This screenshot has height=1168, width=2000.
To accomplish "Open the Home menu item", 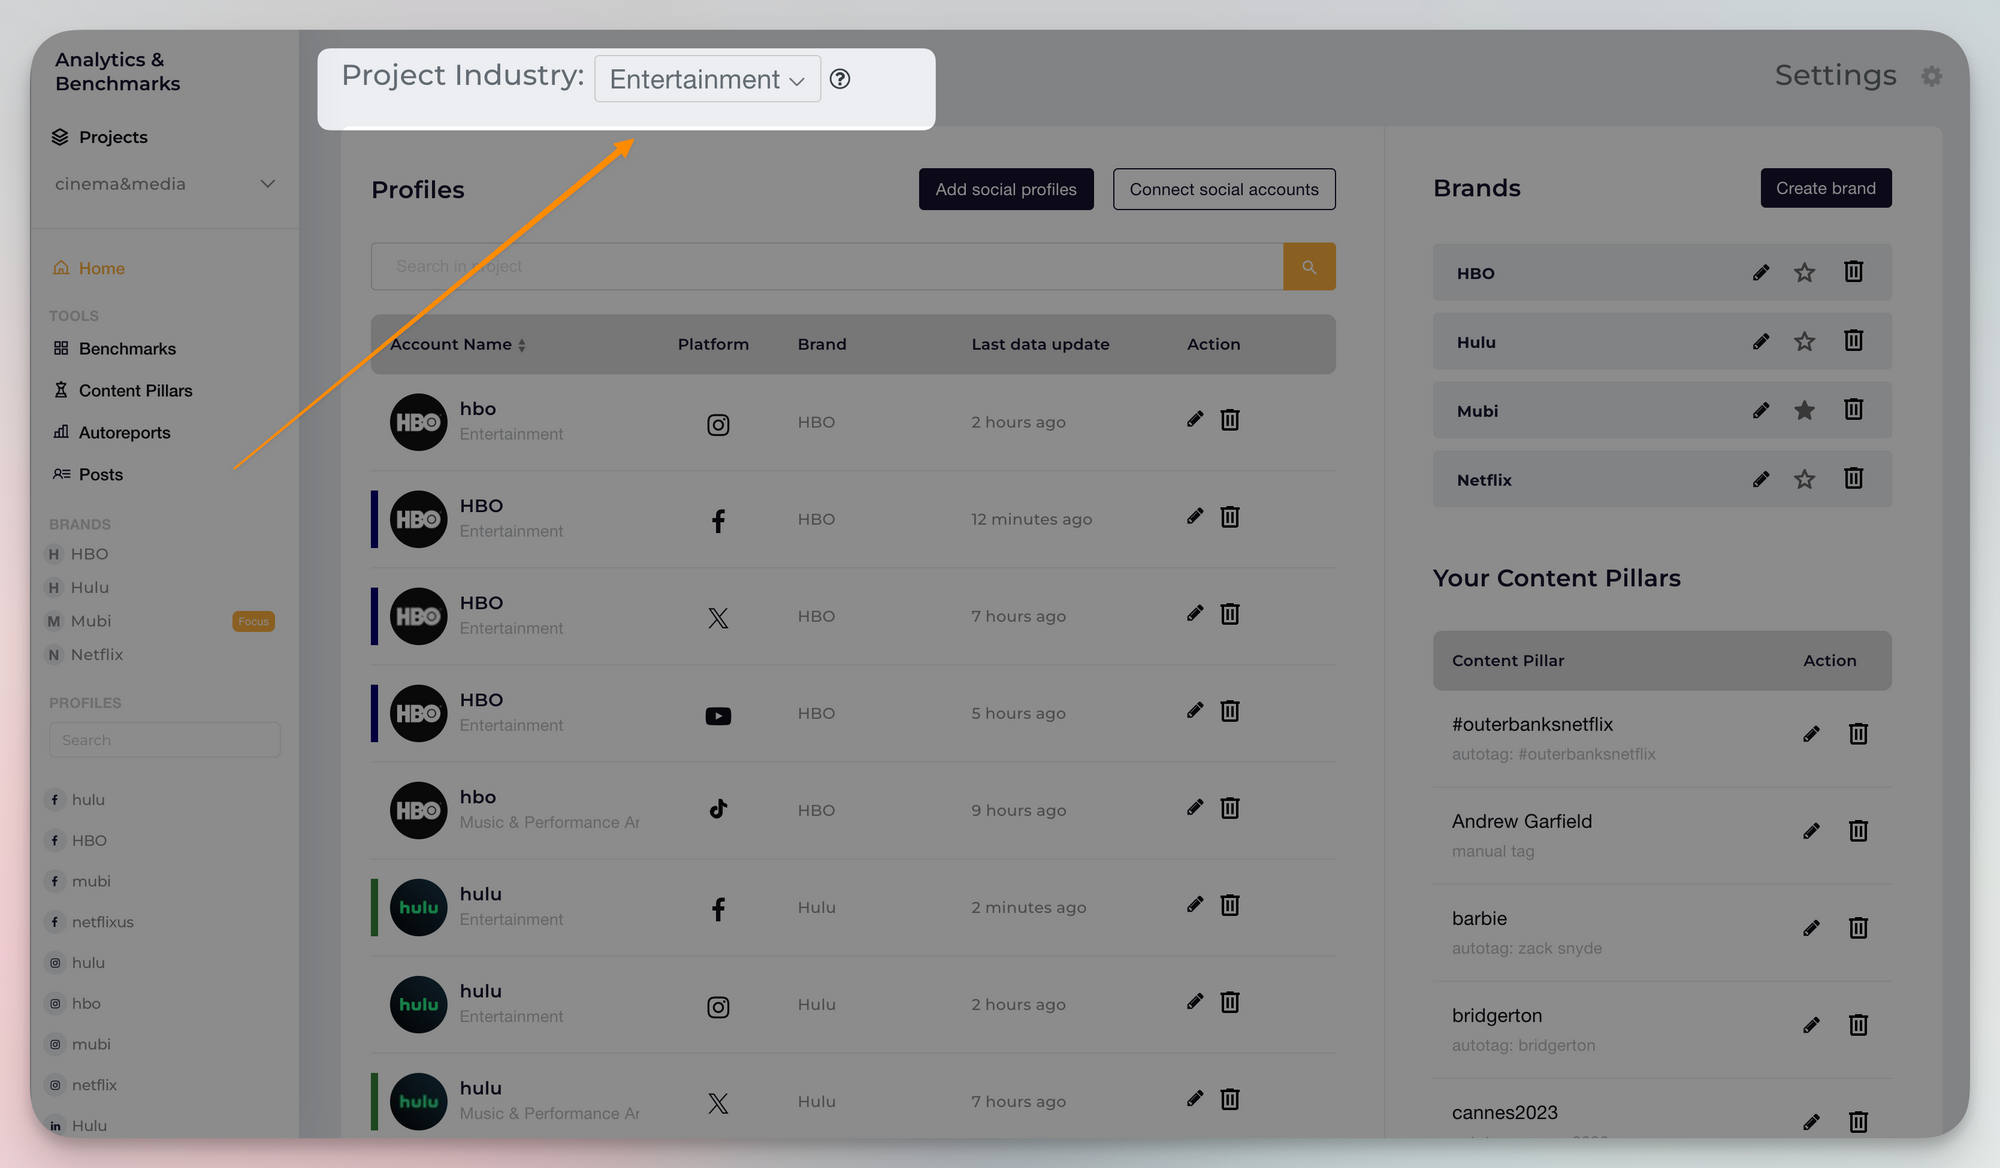I will pyautogui.click(x=89, y=268).
